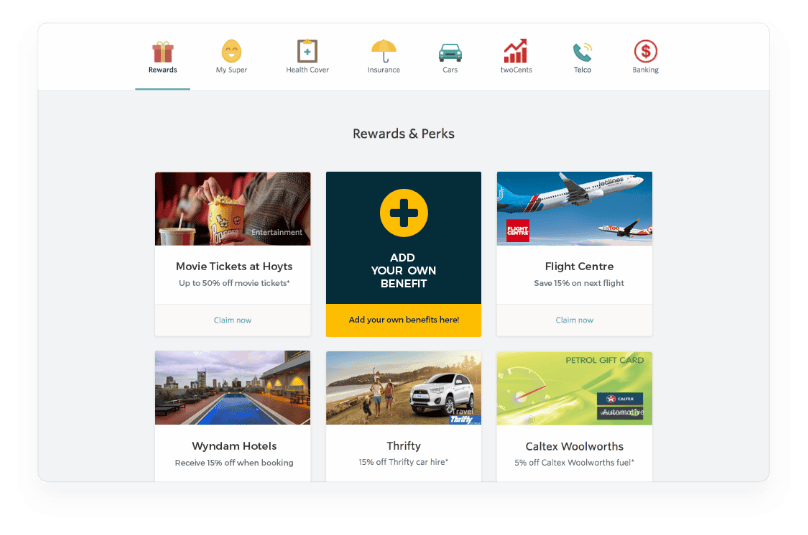
Task: Open the Wyndam Hotels card title
Action: click(x=234, y=446)
